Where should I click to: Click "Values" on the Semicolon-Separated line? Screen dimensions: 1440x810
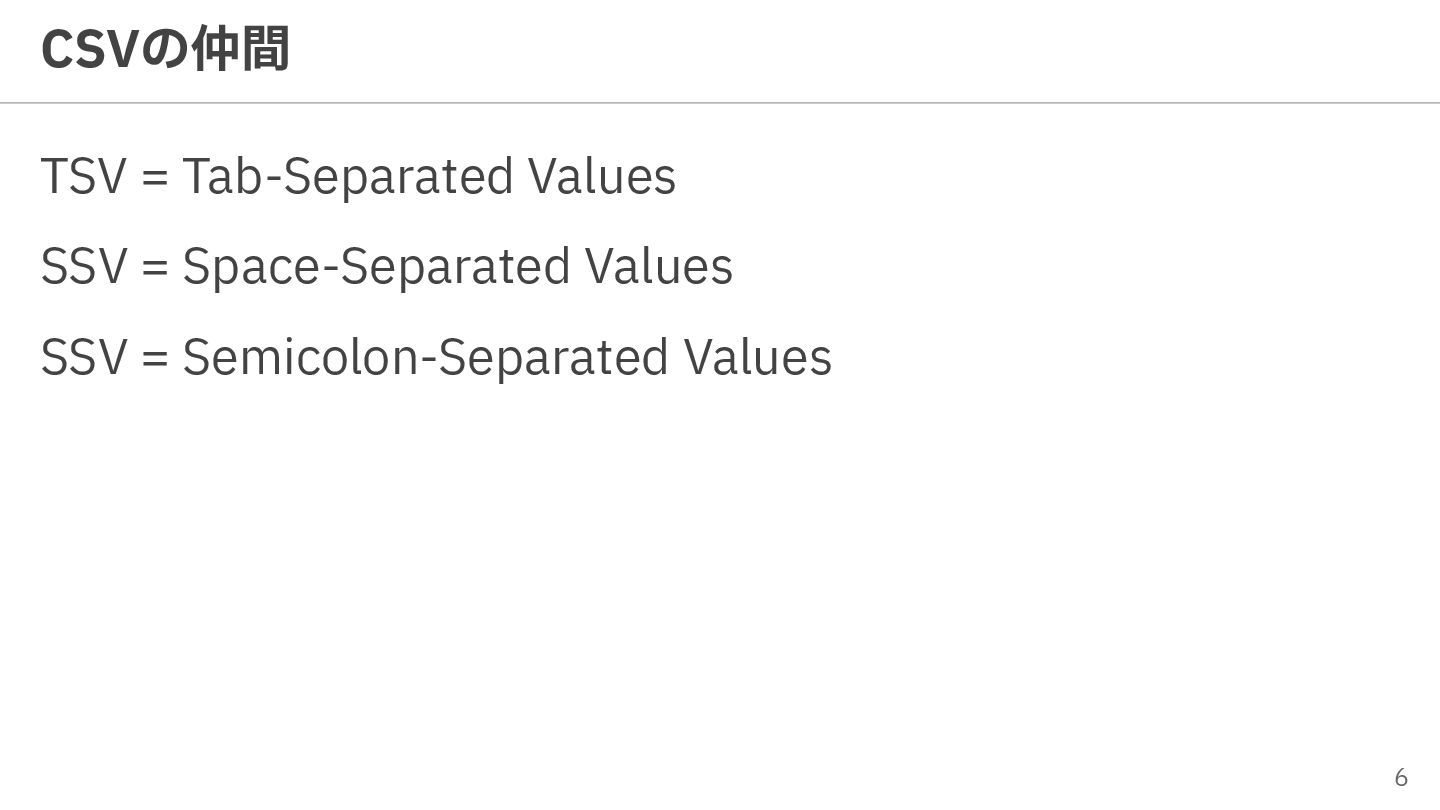click(757, 357)
